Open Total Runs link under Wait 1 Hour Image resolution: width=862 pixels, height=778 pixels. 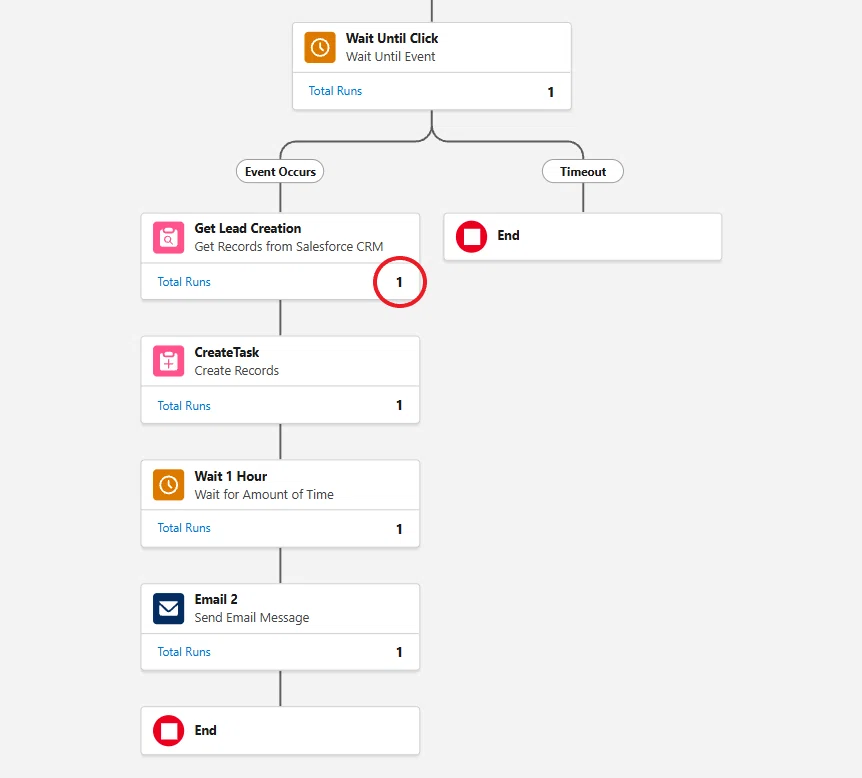tap(184, 528)
